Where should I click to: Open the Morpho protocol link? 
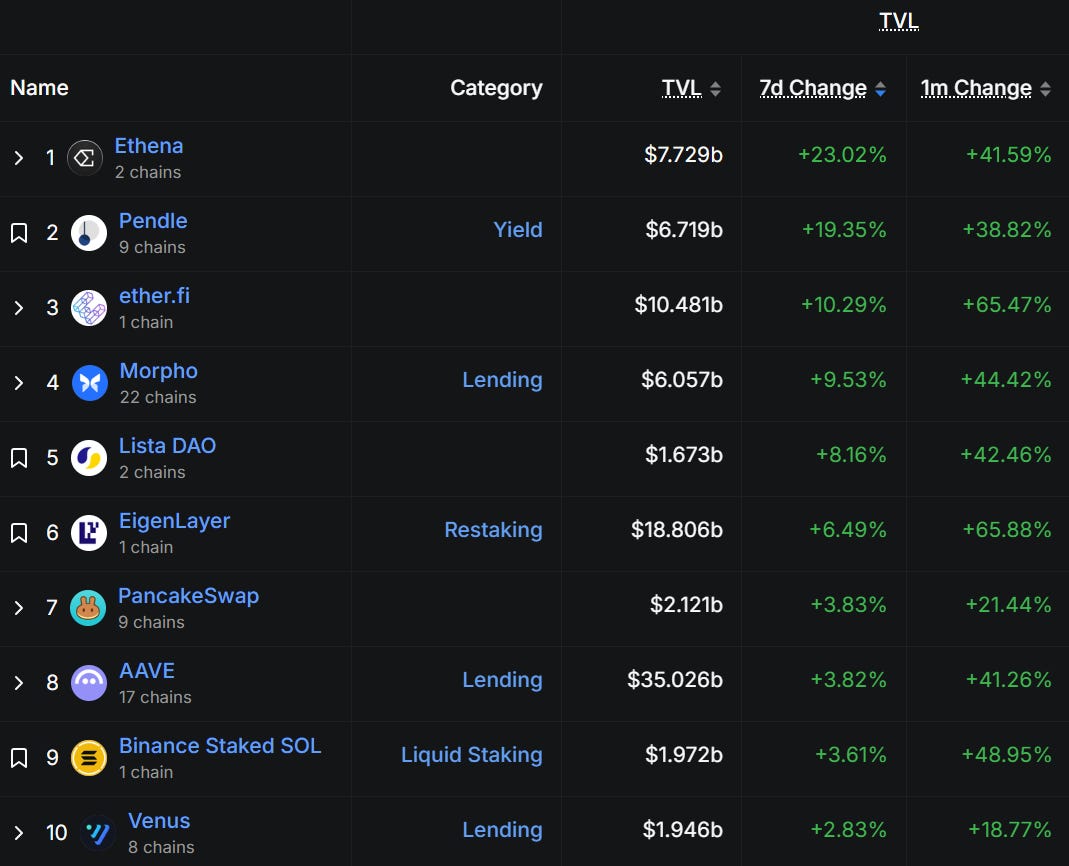point(159,371)
